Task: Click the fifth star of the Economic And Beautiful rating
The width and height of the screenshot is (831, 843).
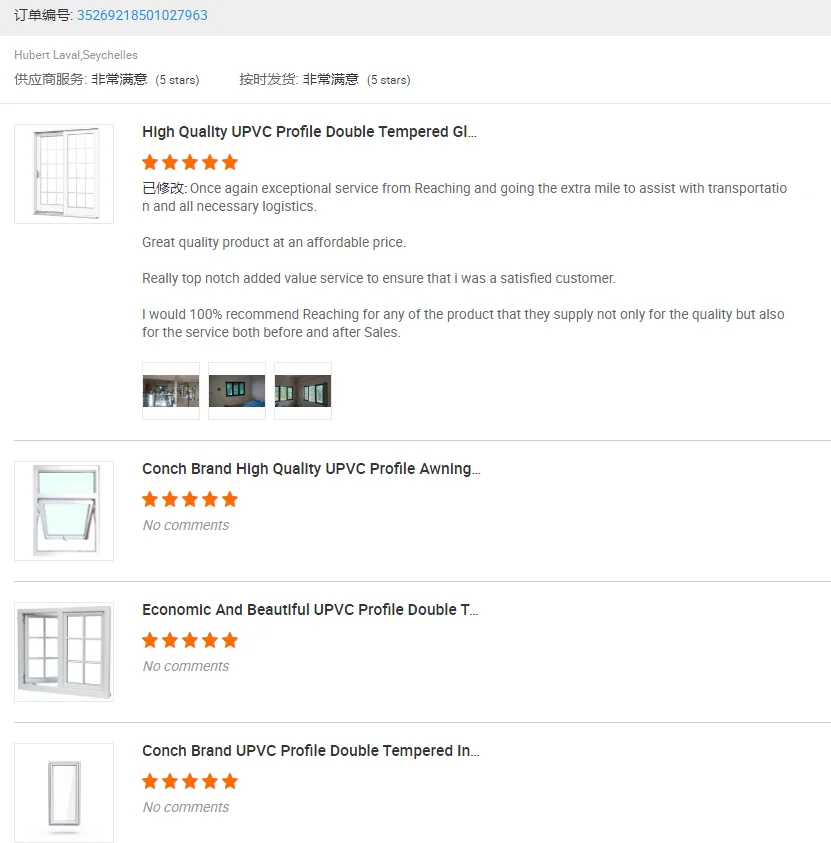Action: (230, 640)
